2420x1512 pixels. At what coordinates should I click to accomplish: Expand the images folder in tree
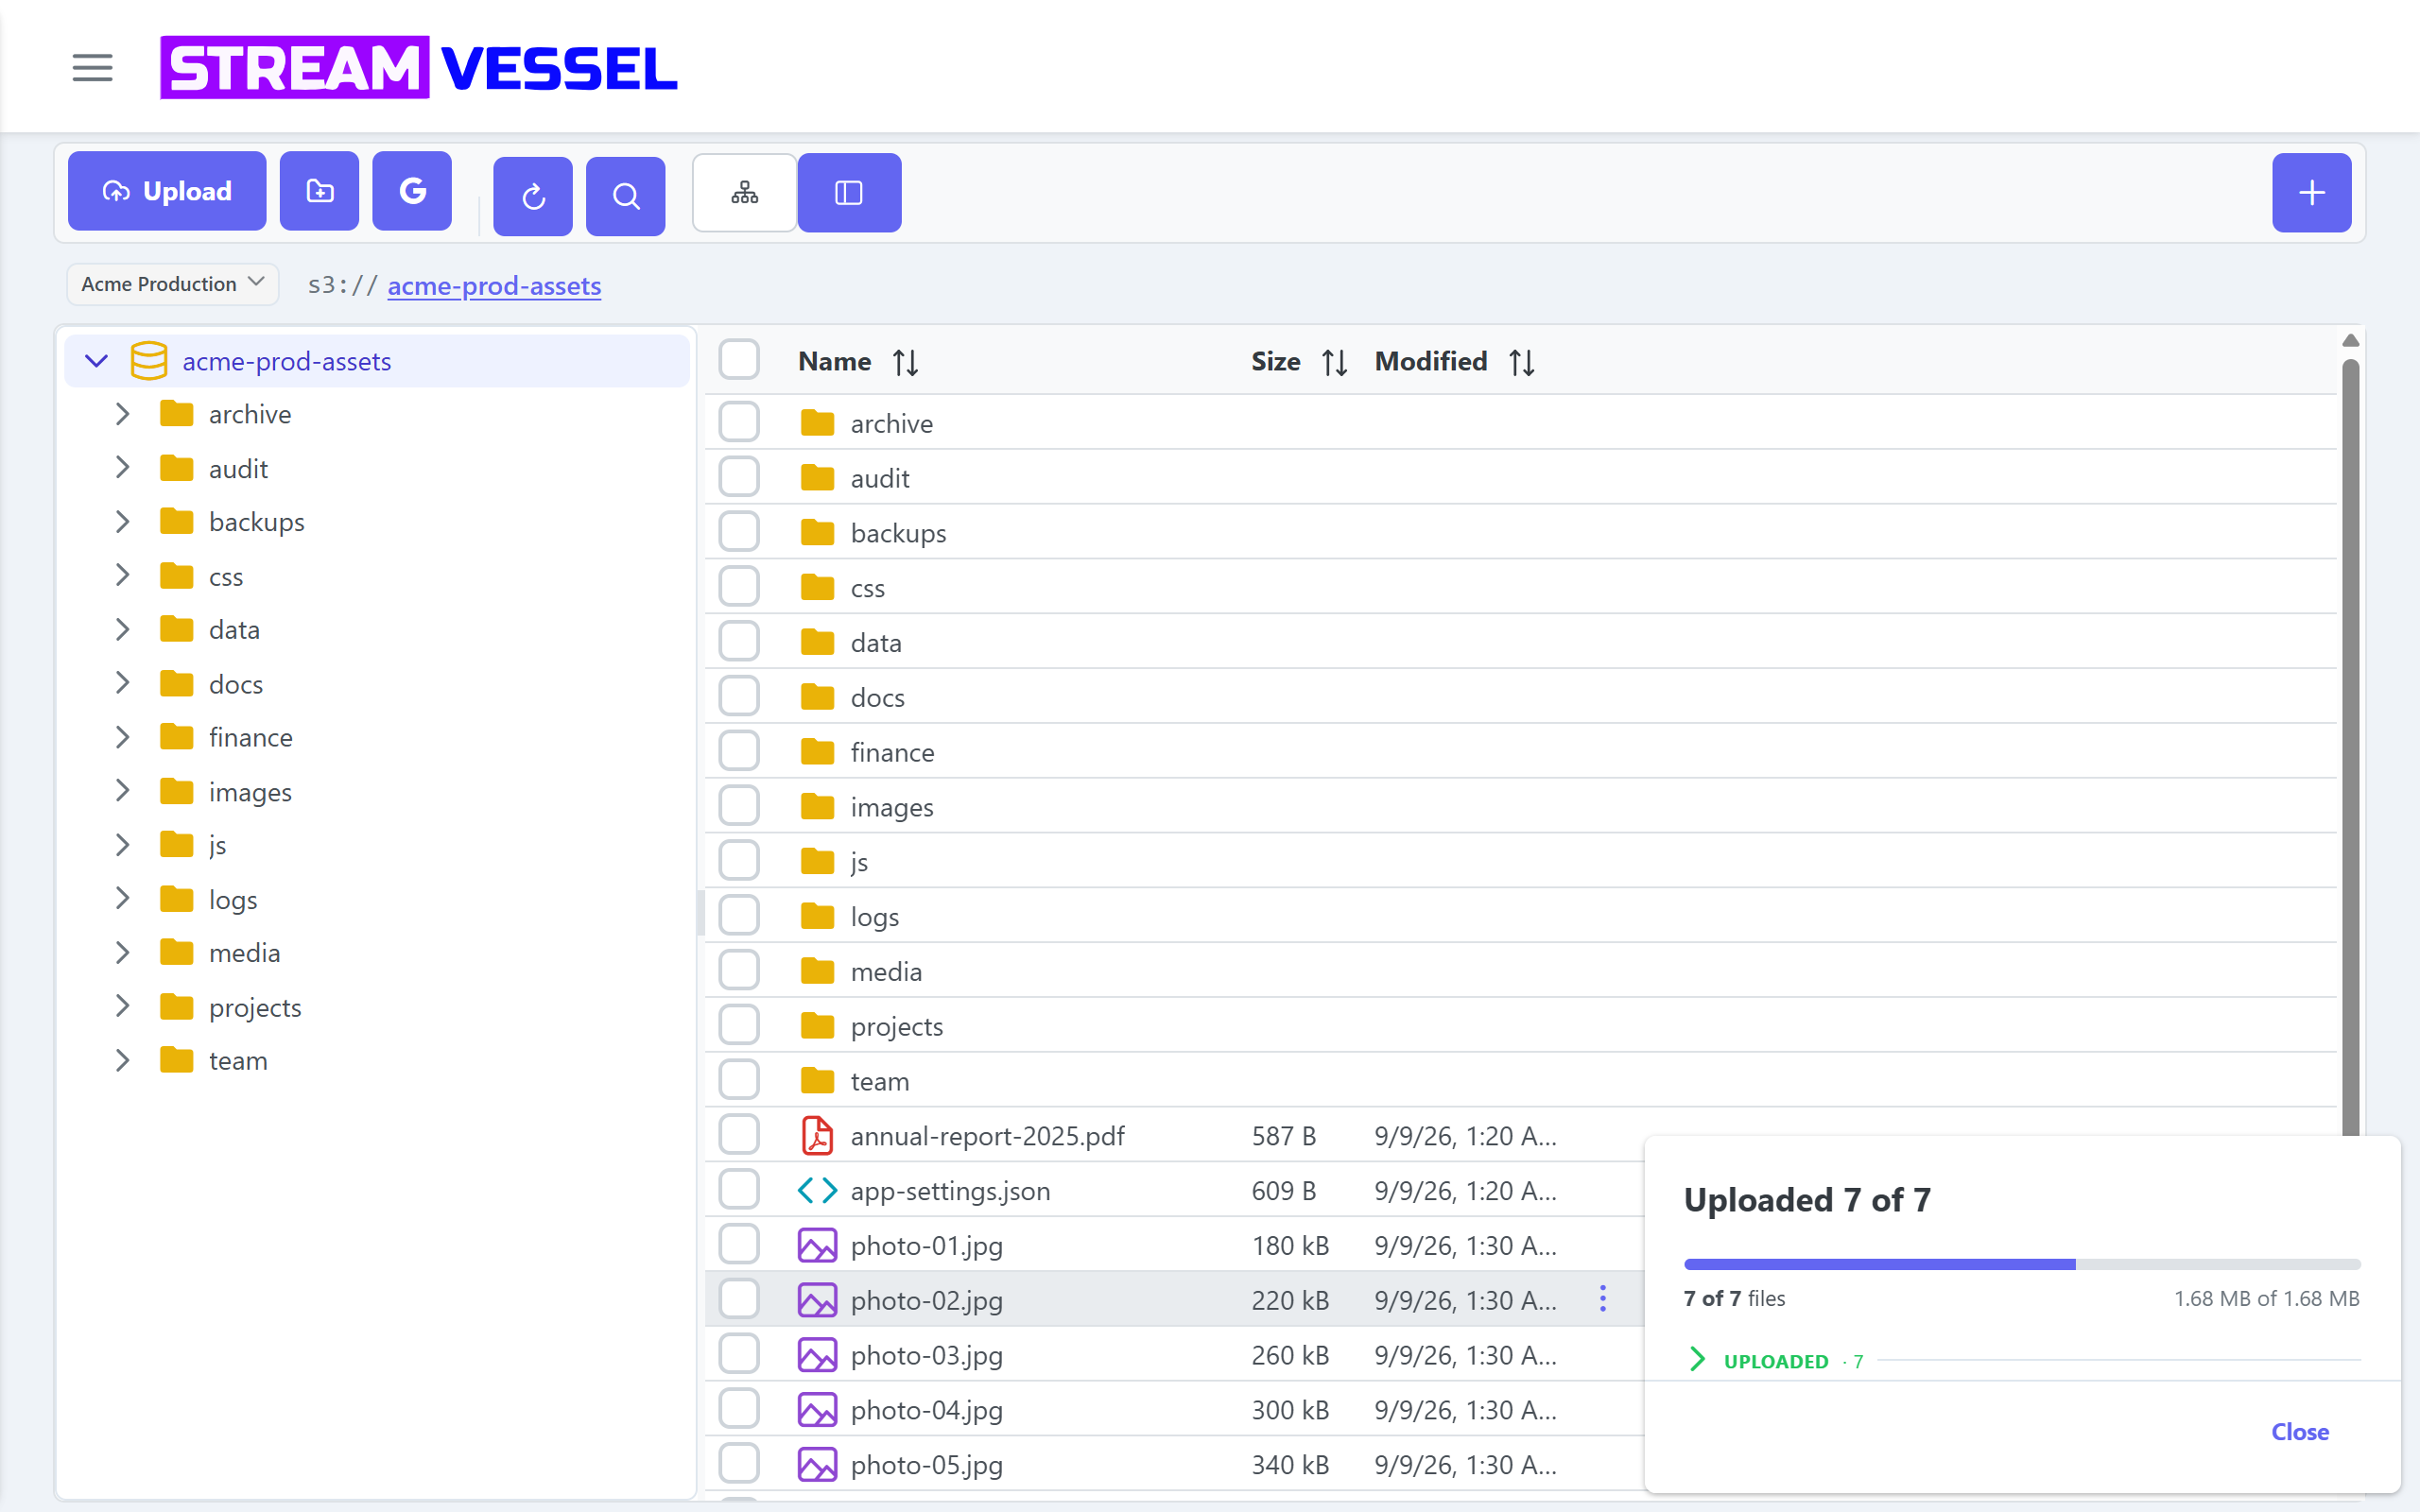click(x=122, y=791)
